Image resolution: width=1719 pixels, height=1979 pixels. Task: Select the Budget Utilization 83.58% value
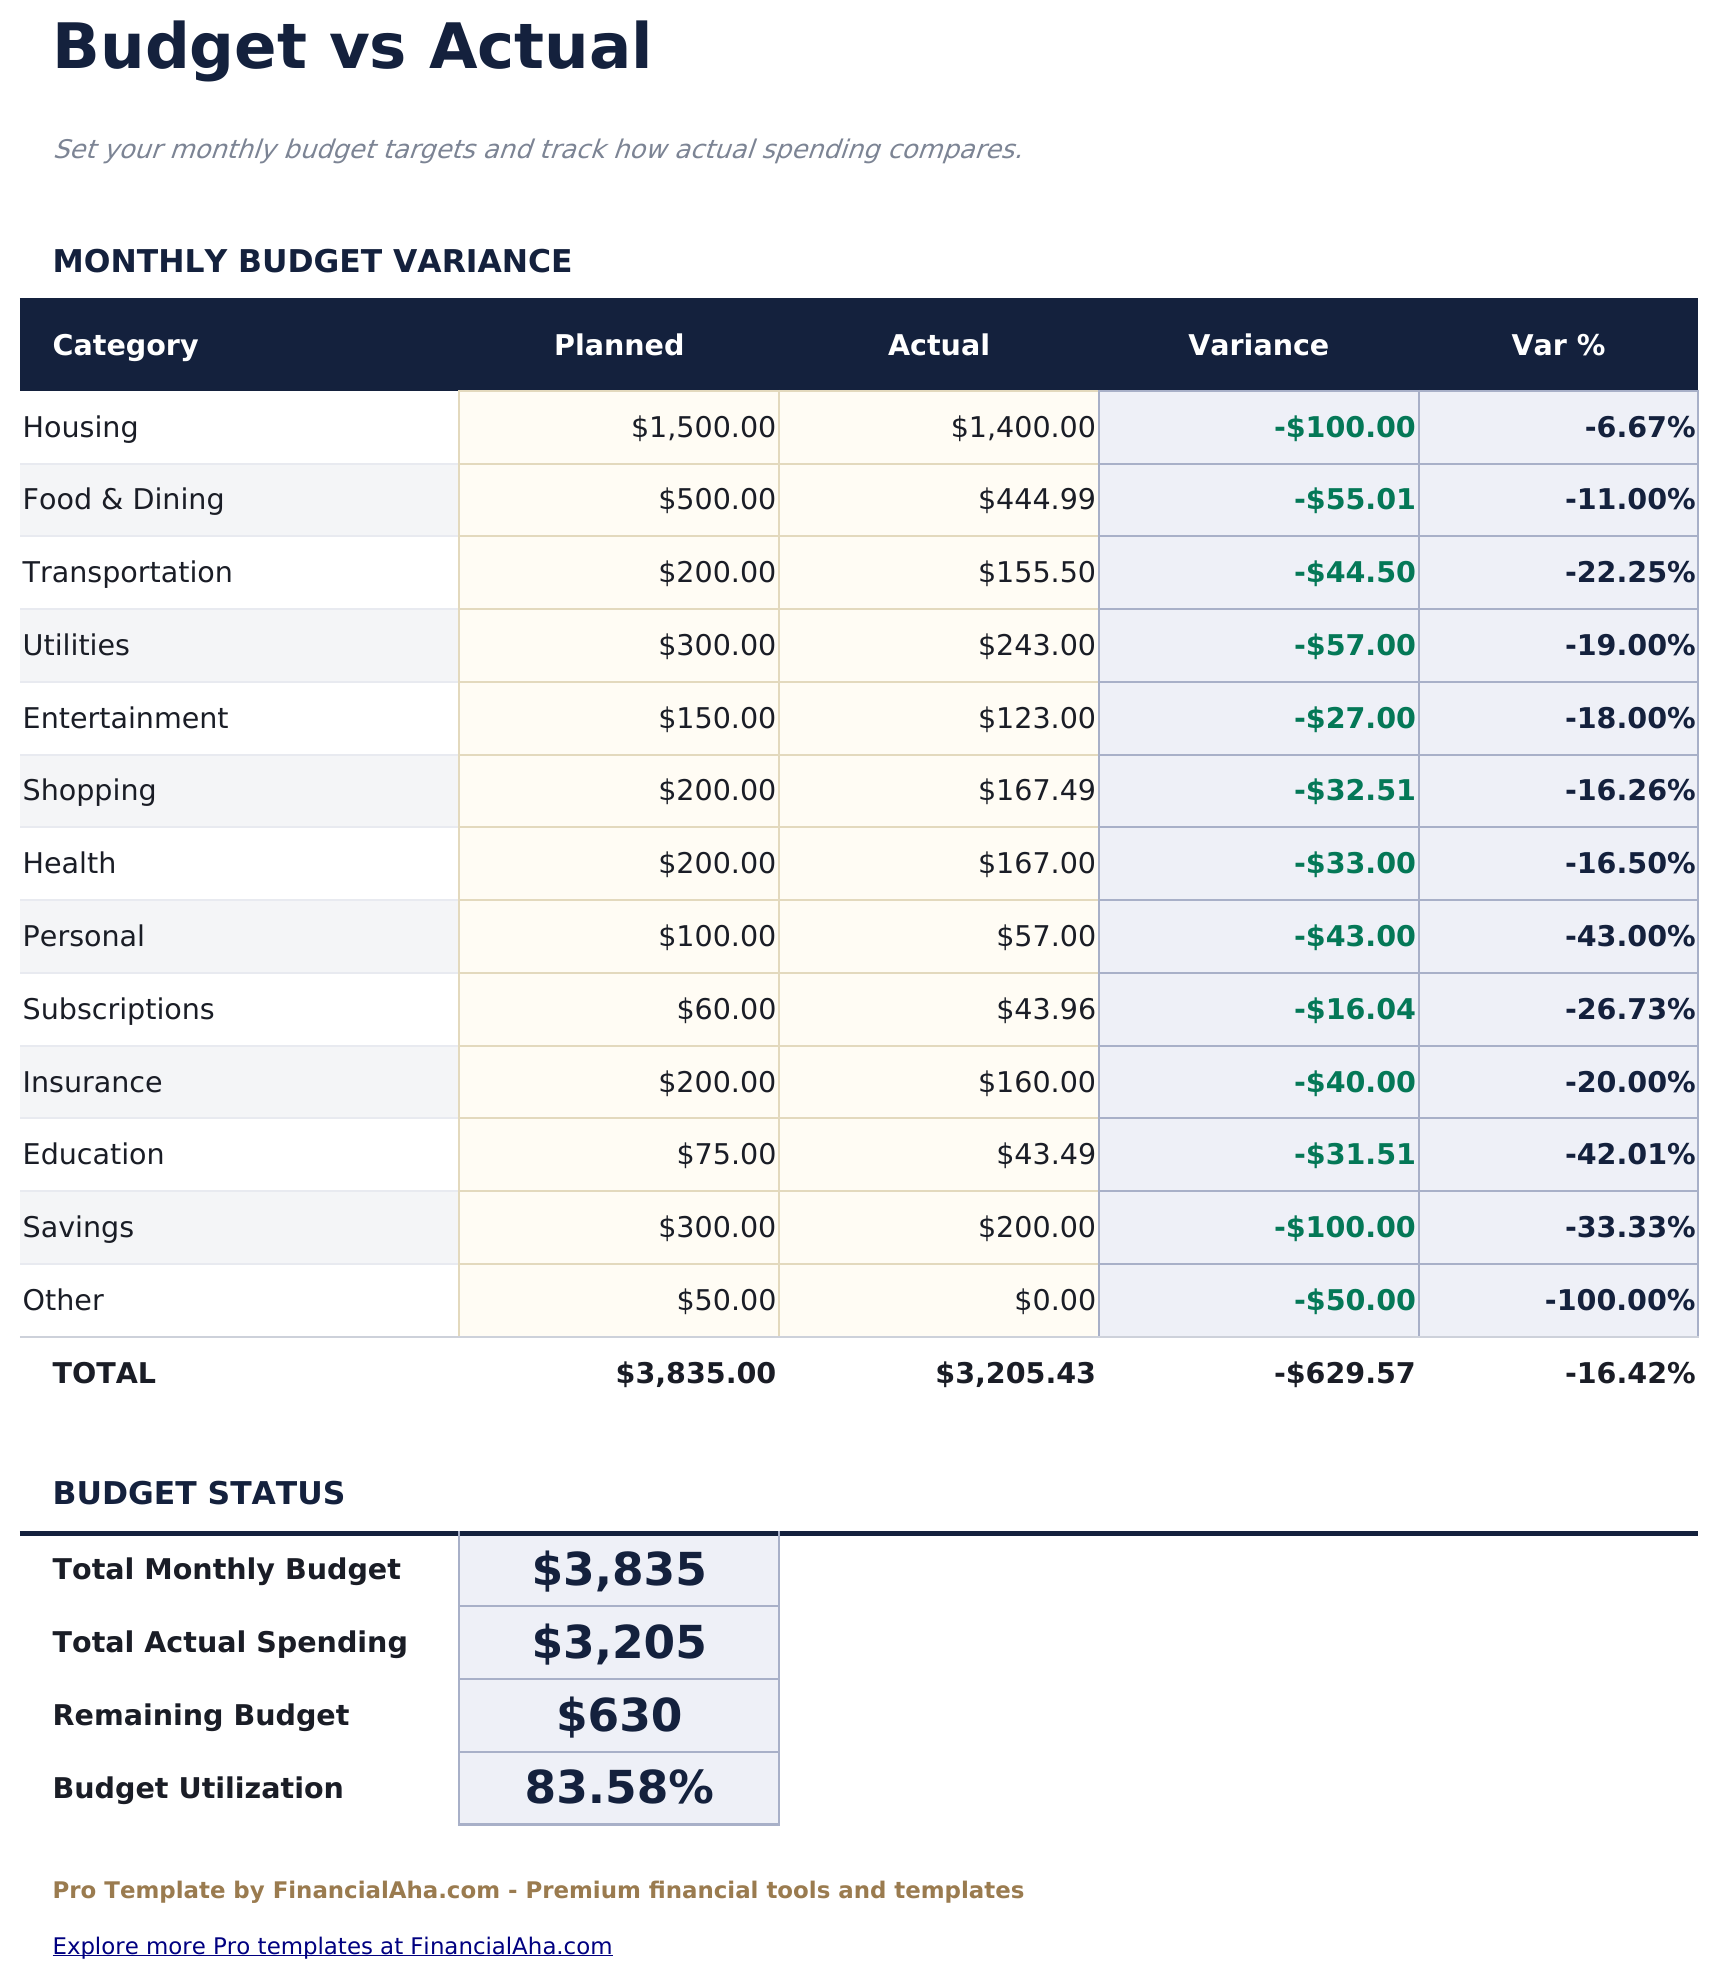618,1787
